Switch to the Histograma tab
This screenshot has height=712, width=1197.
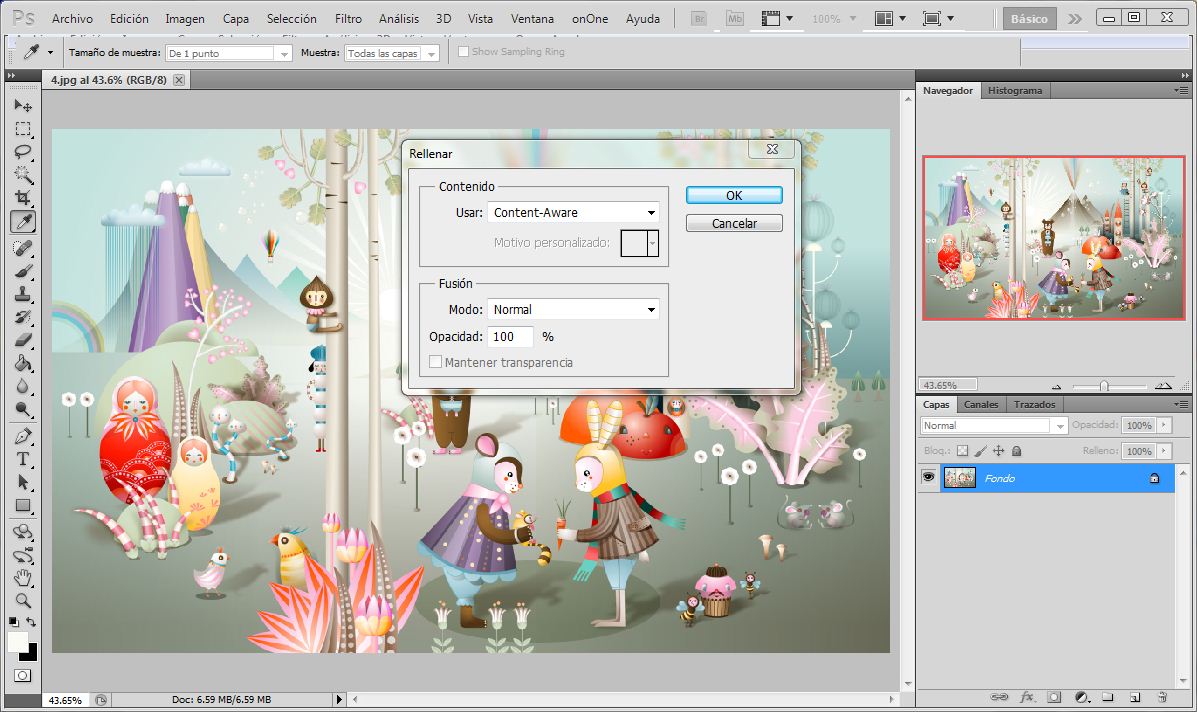coord(1015,90)
